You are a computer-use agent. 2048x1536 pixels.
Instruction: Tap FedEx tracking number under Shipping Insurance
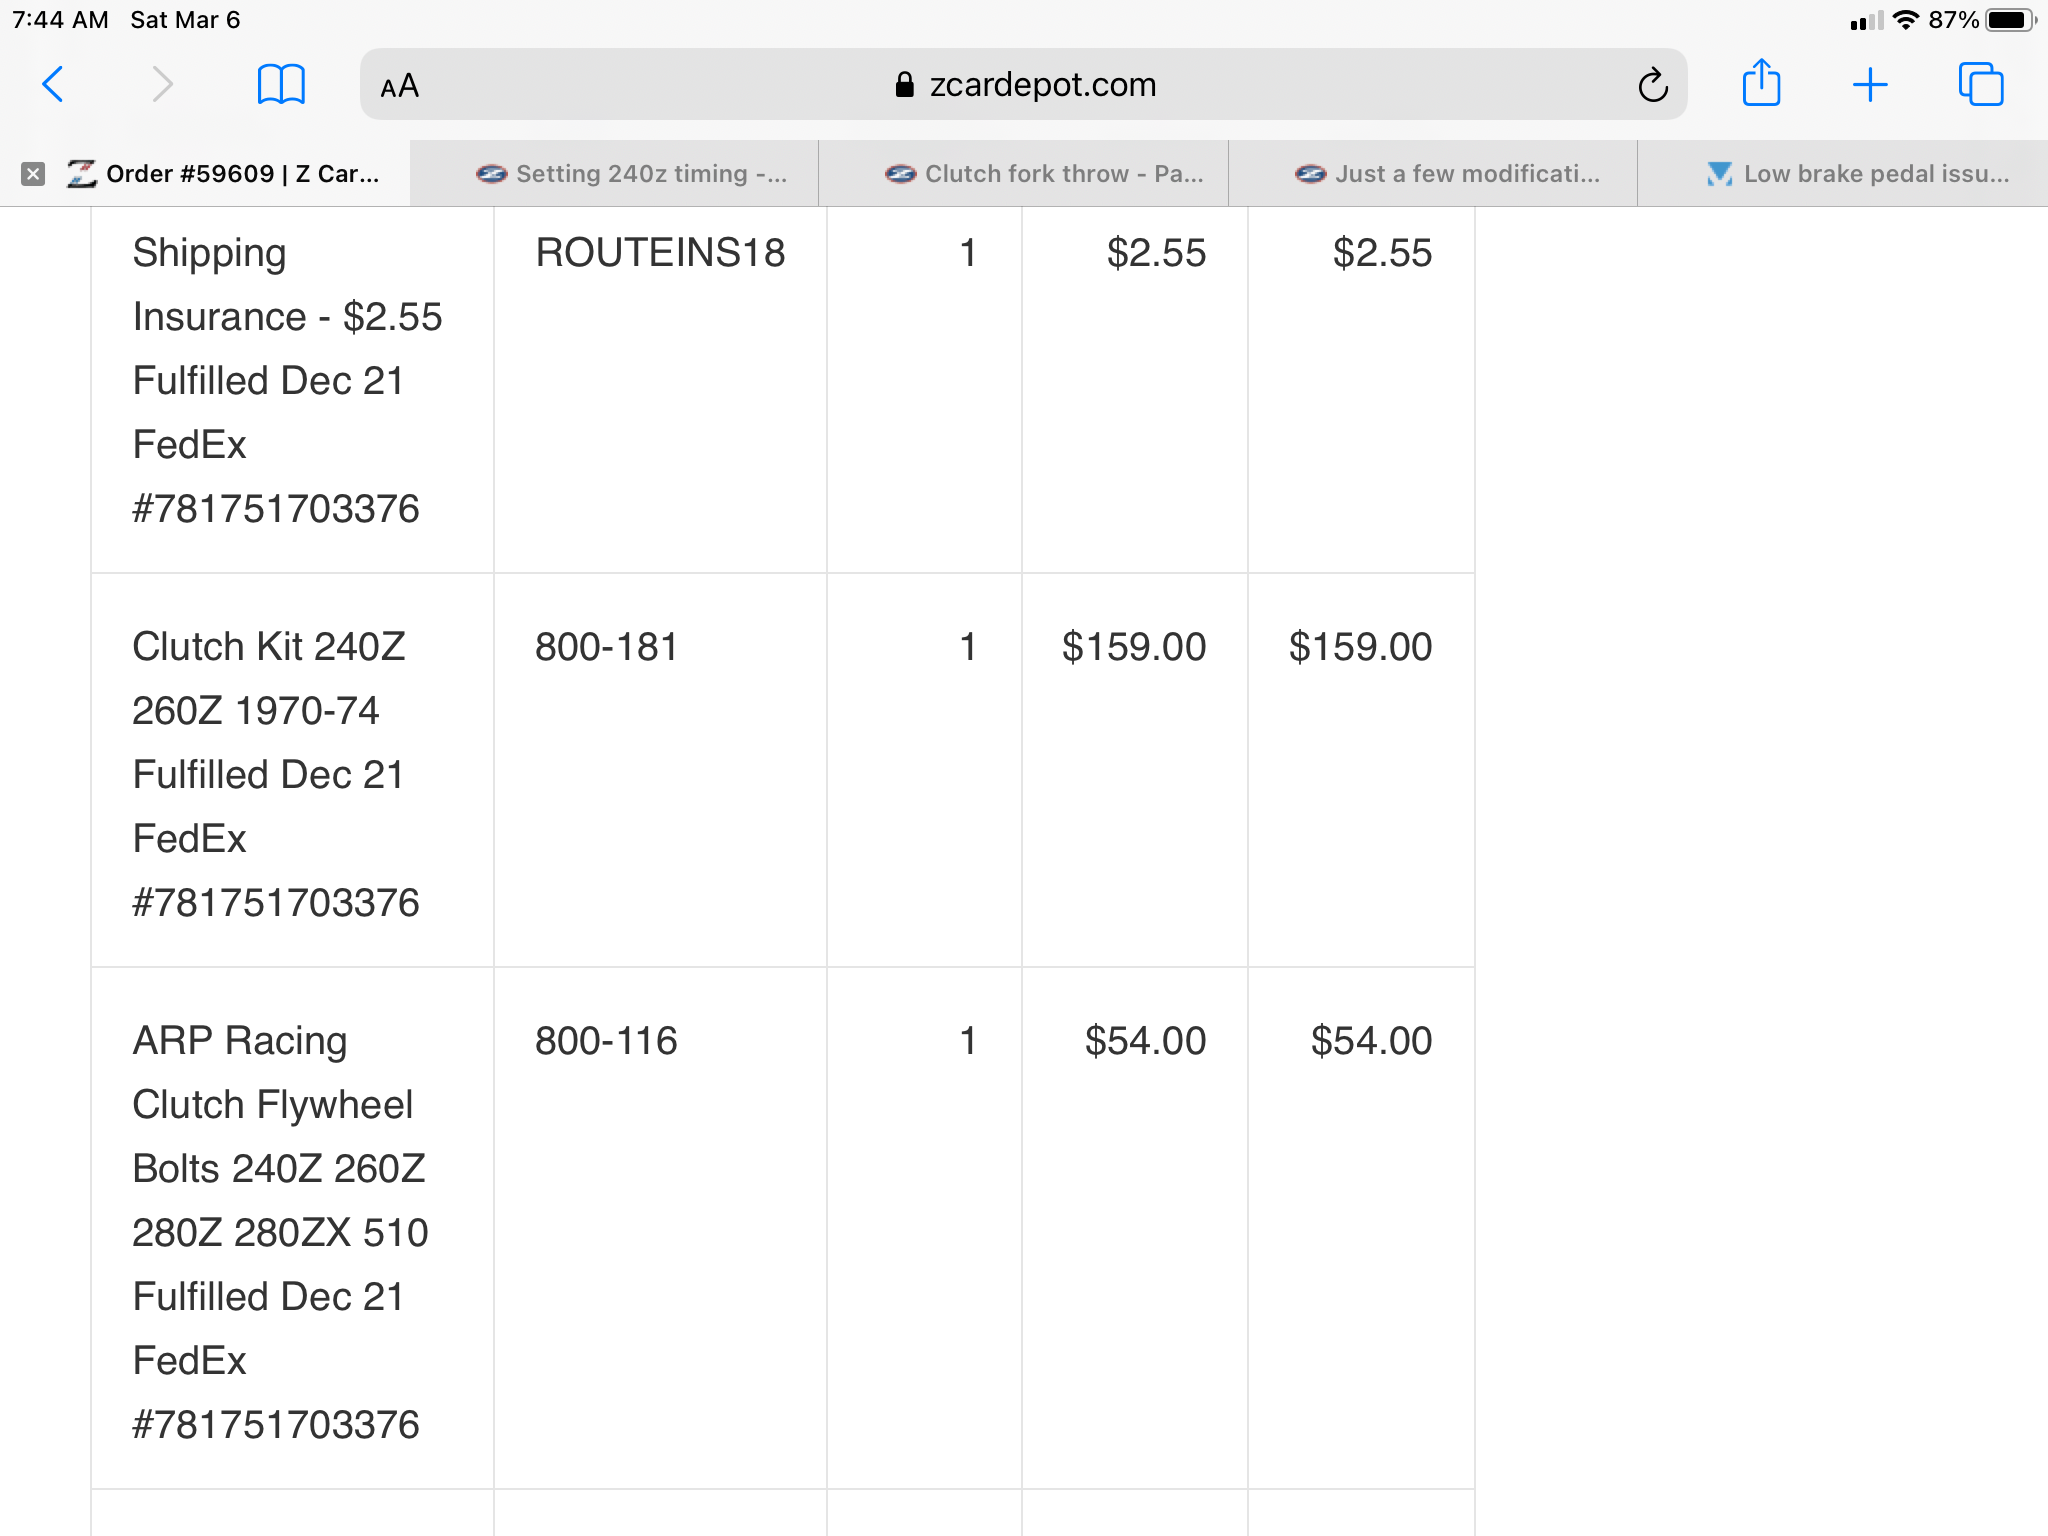(x=276, y=508)
